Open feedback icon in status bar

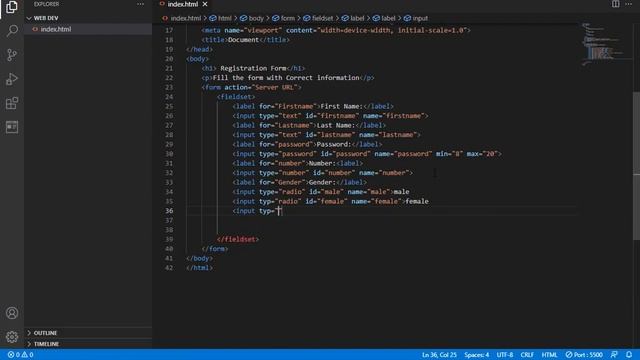coord(614,355)
